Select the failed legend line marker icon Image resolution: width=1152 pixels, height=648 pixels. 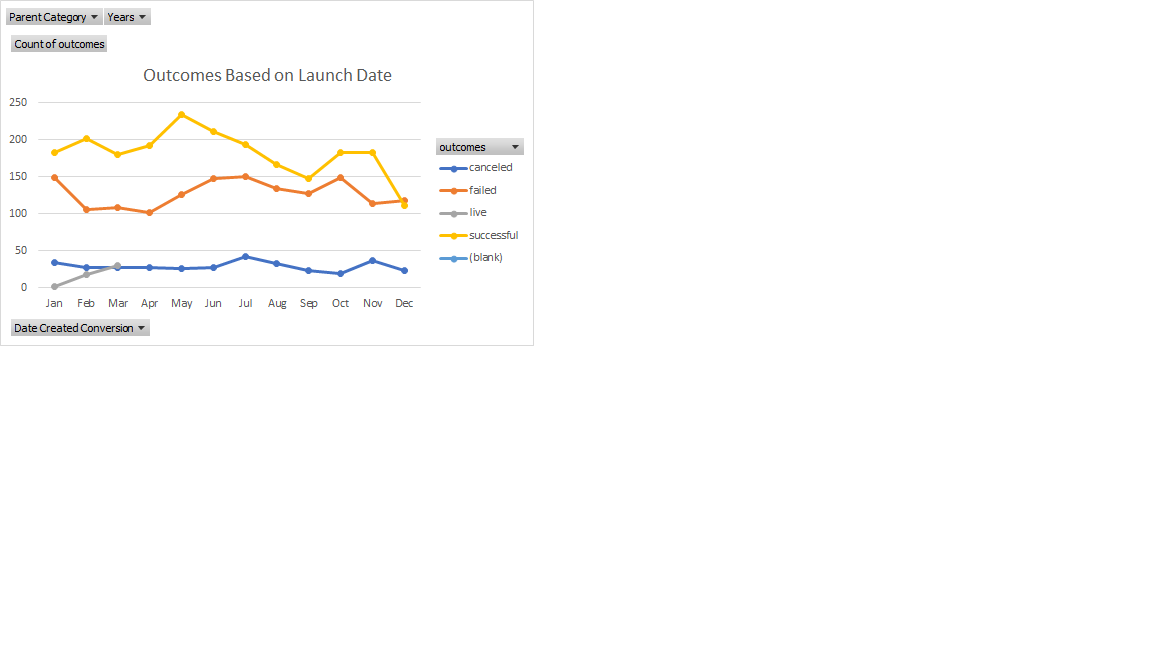click(x=452, y=190)
